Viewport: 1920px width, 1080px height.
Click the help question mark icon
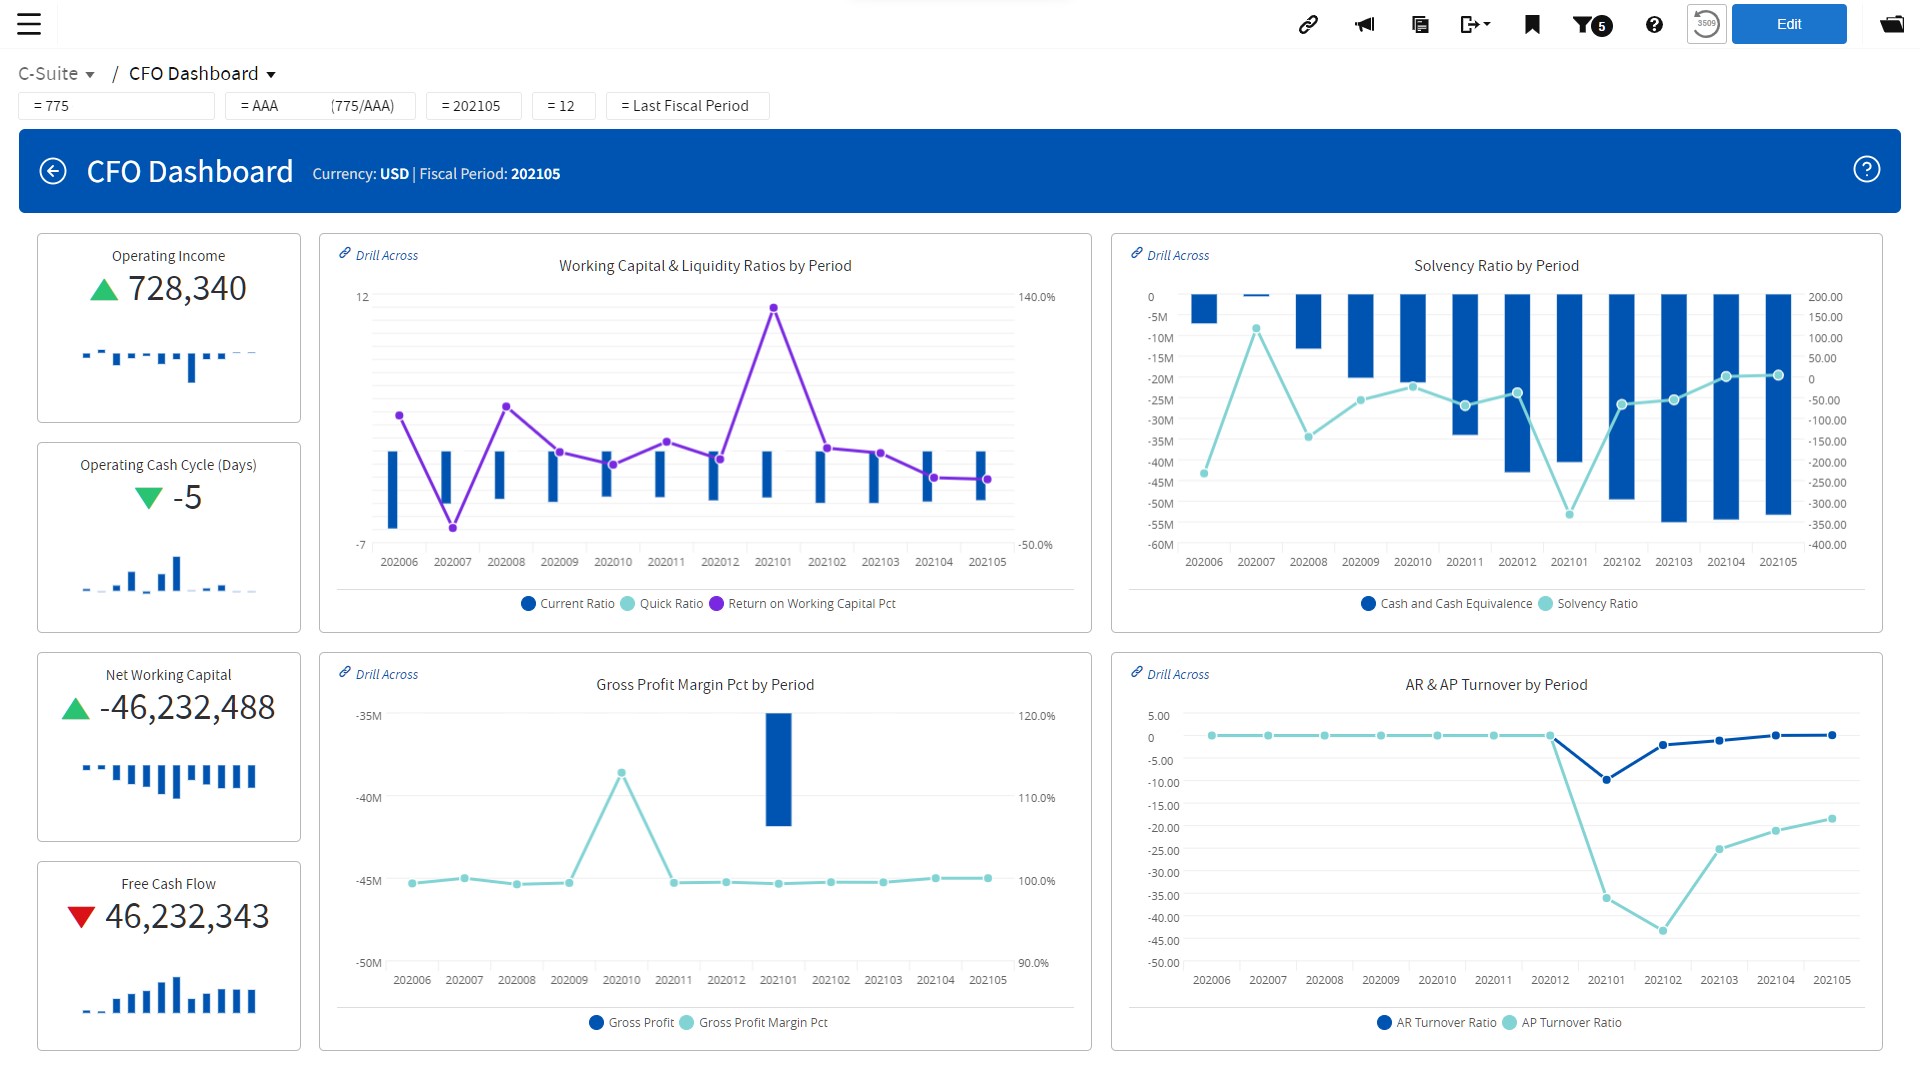pos(1654,24)
